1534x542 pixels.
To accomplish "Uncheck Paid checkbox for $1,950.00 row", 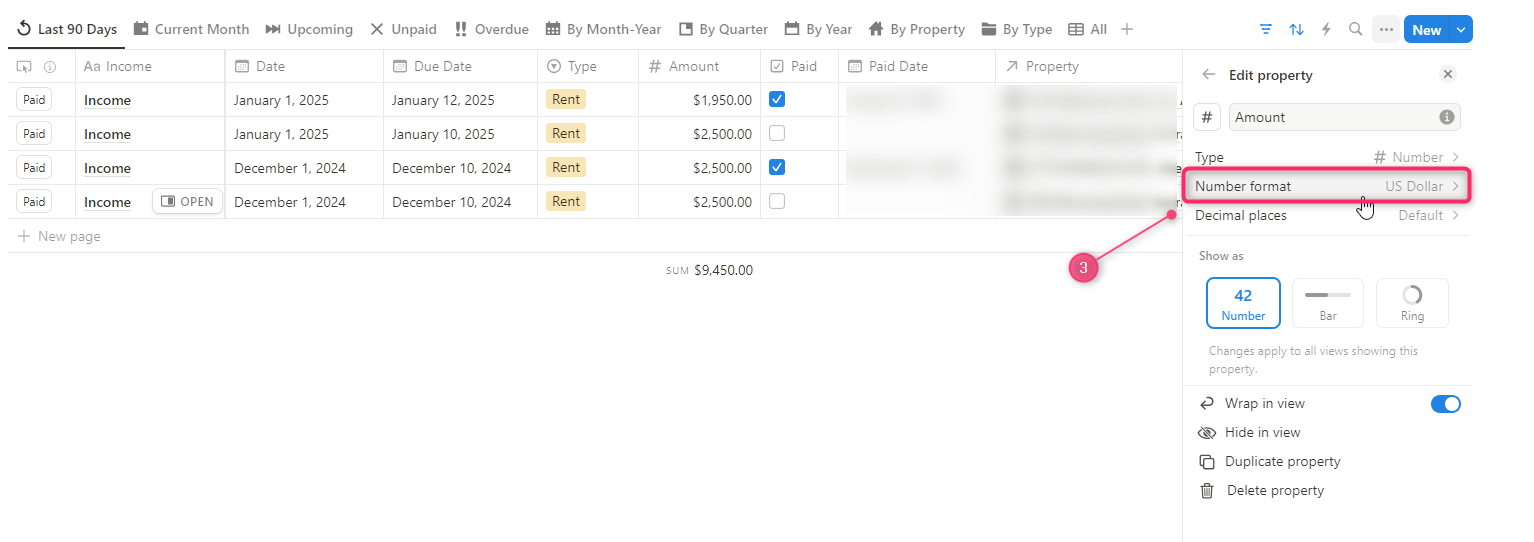I will coord(777,100).
